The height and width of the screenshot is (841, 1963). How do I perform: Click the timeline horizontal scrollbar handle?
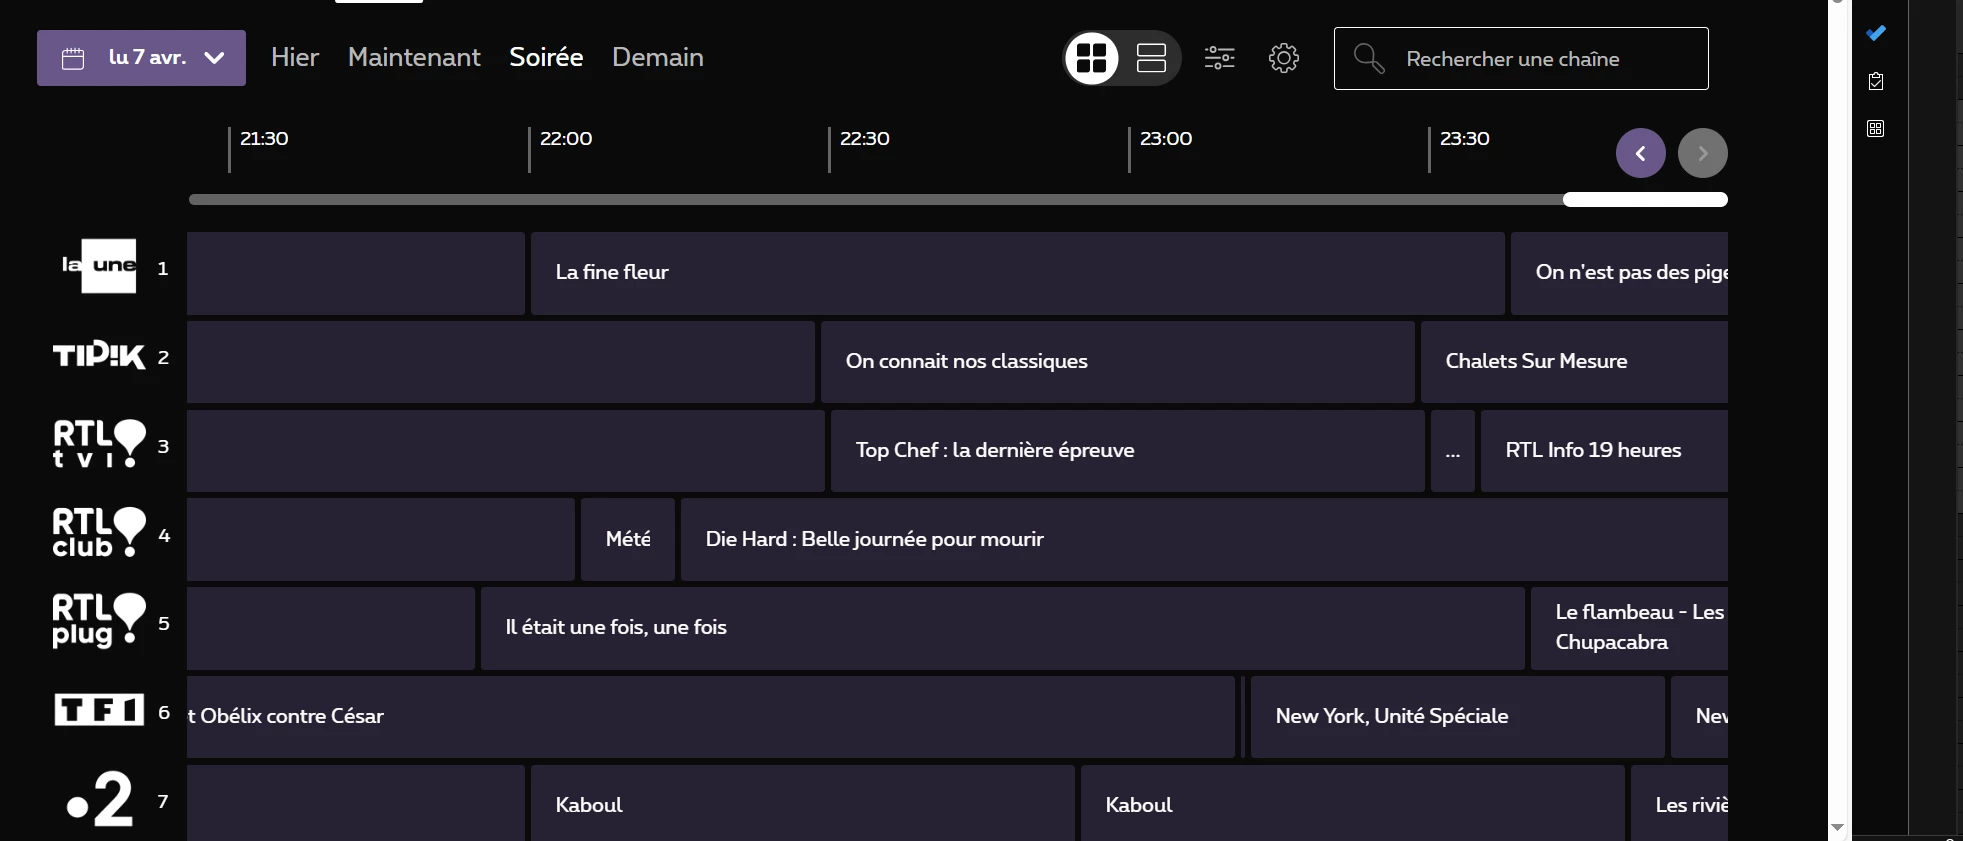click(x=1645, y=200)
